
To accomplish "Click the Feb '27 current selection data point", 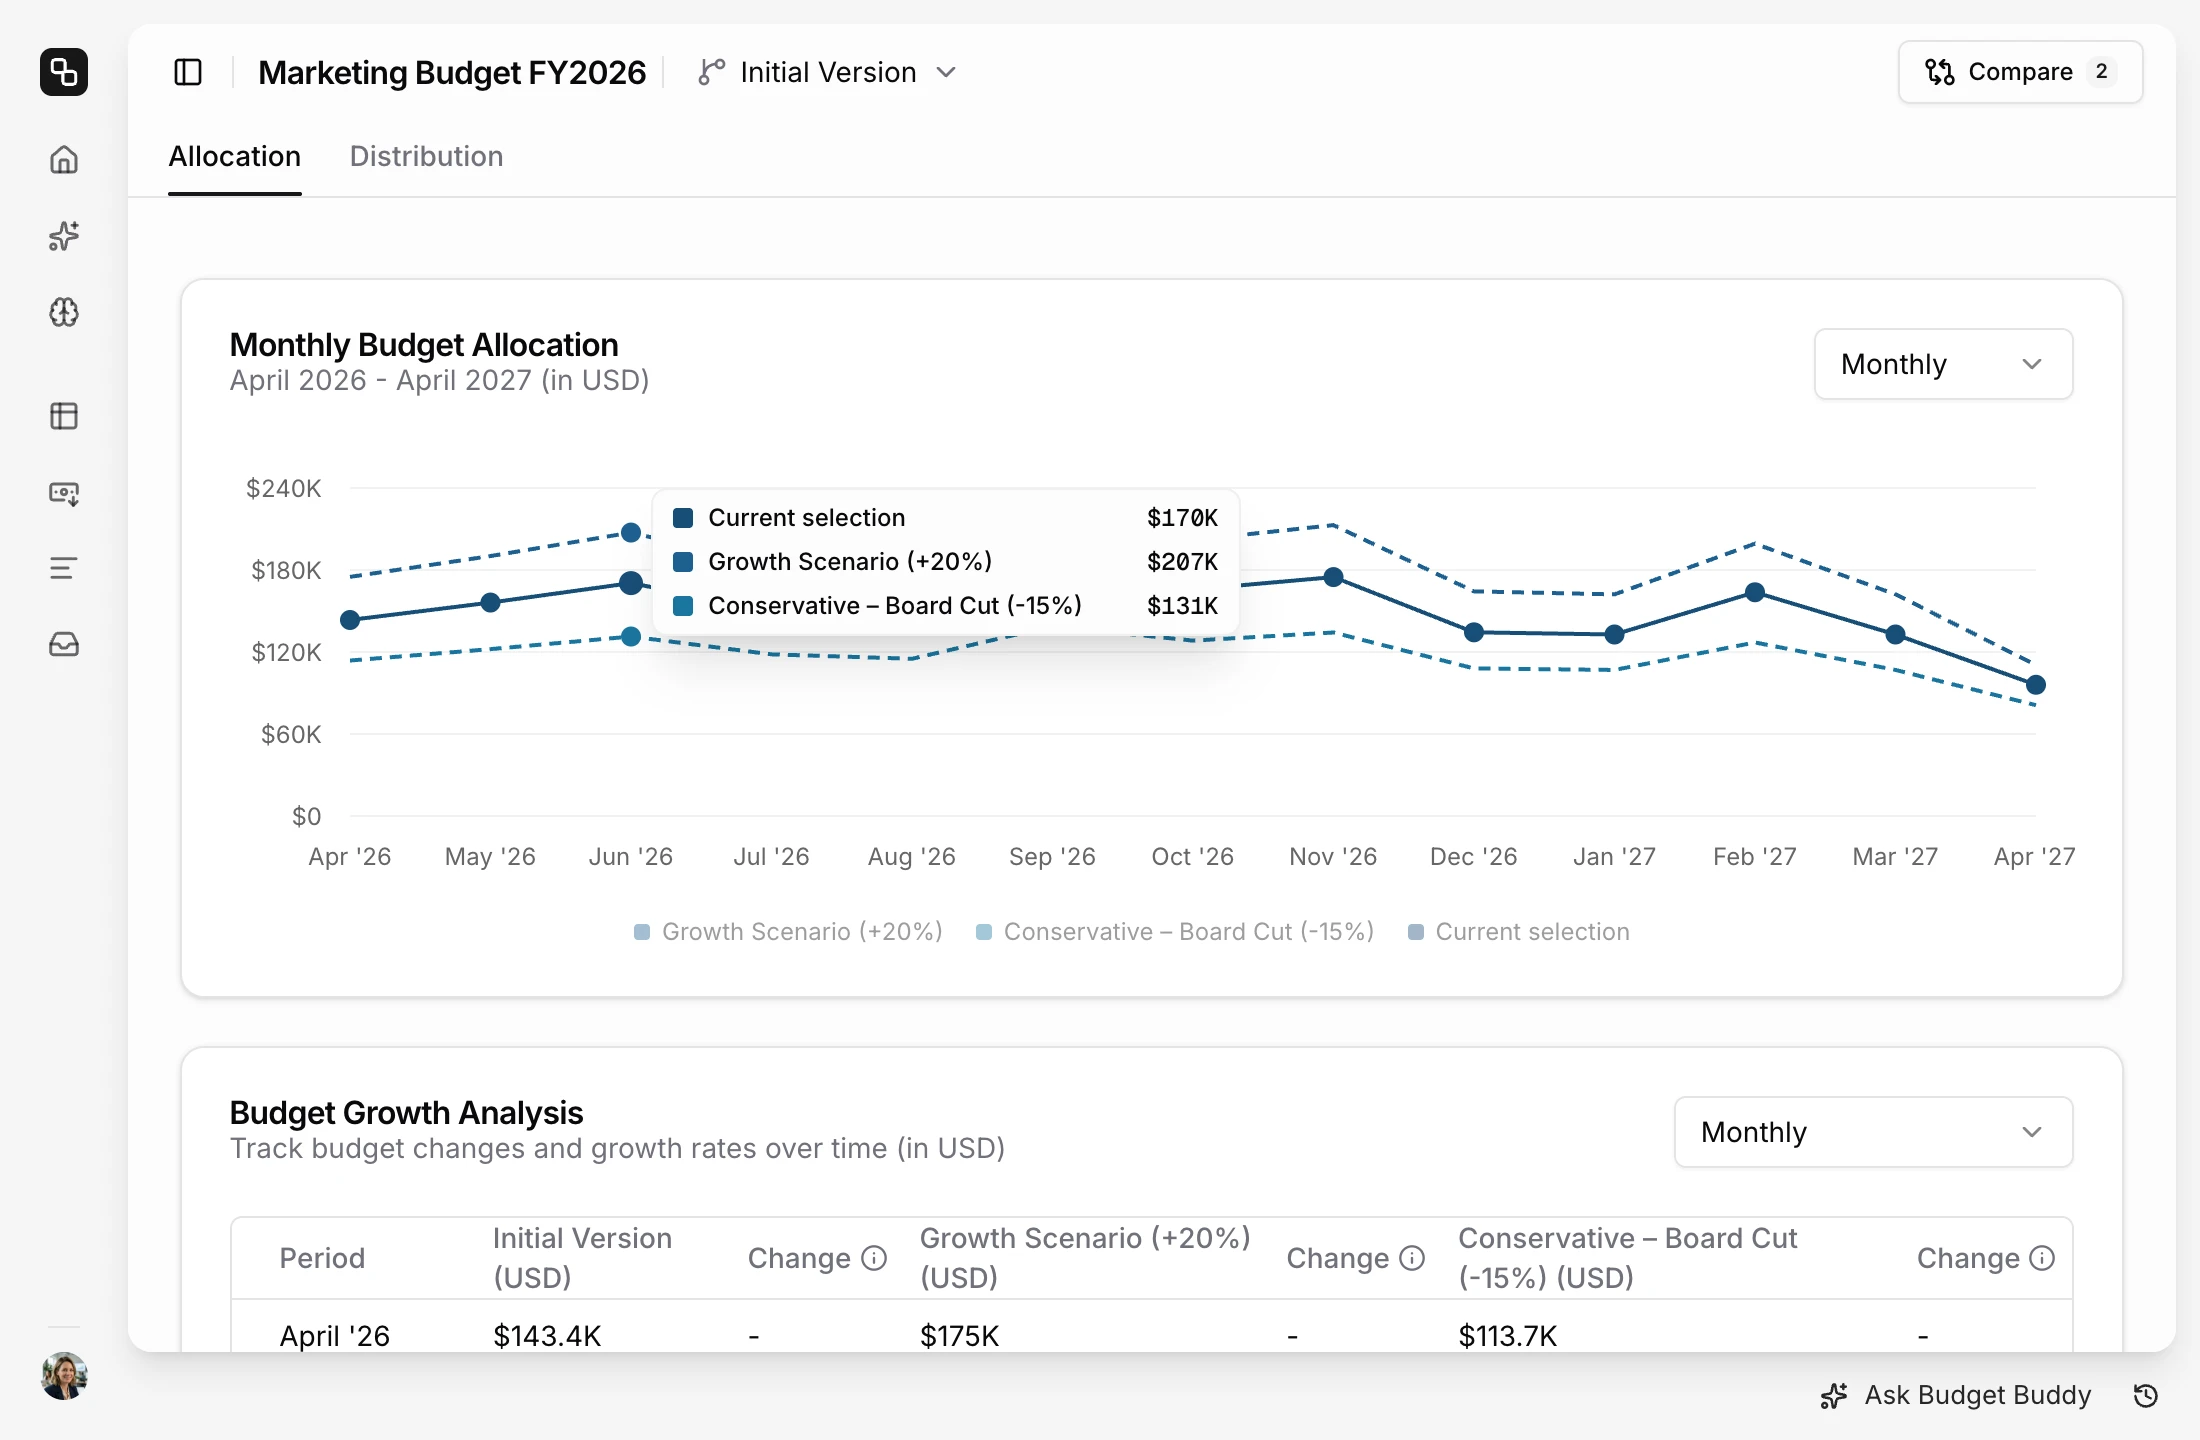I will click(1755, 592).
